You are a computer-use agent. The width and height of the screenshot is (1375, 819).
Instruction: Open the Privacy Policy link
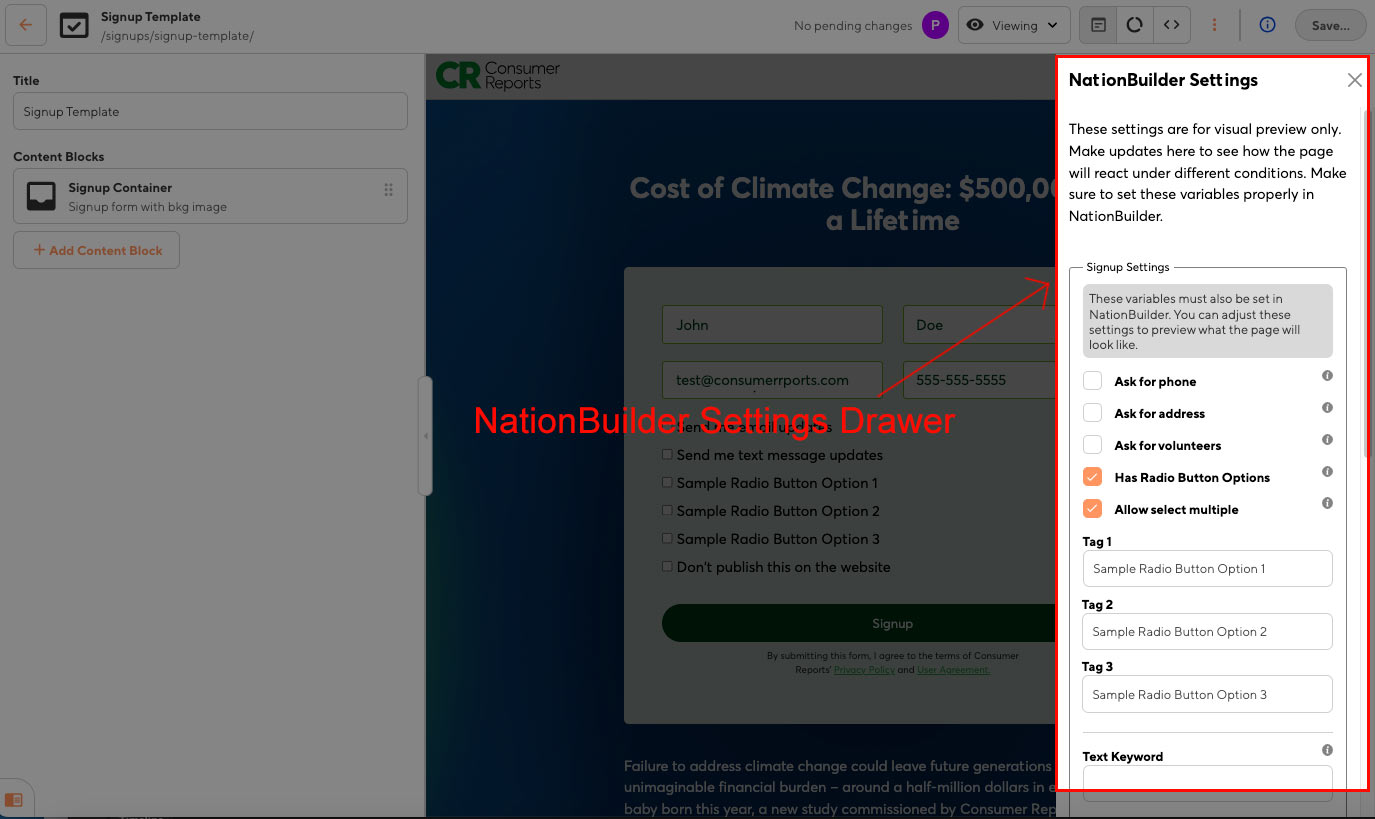864,669
